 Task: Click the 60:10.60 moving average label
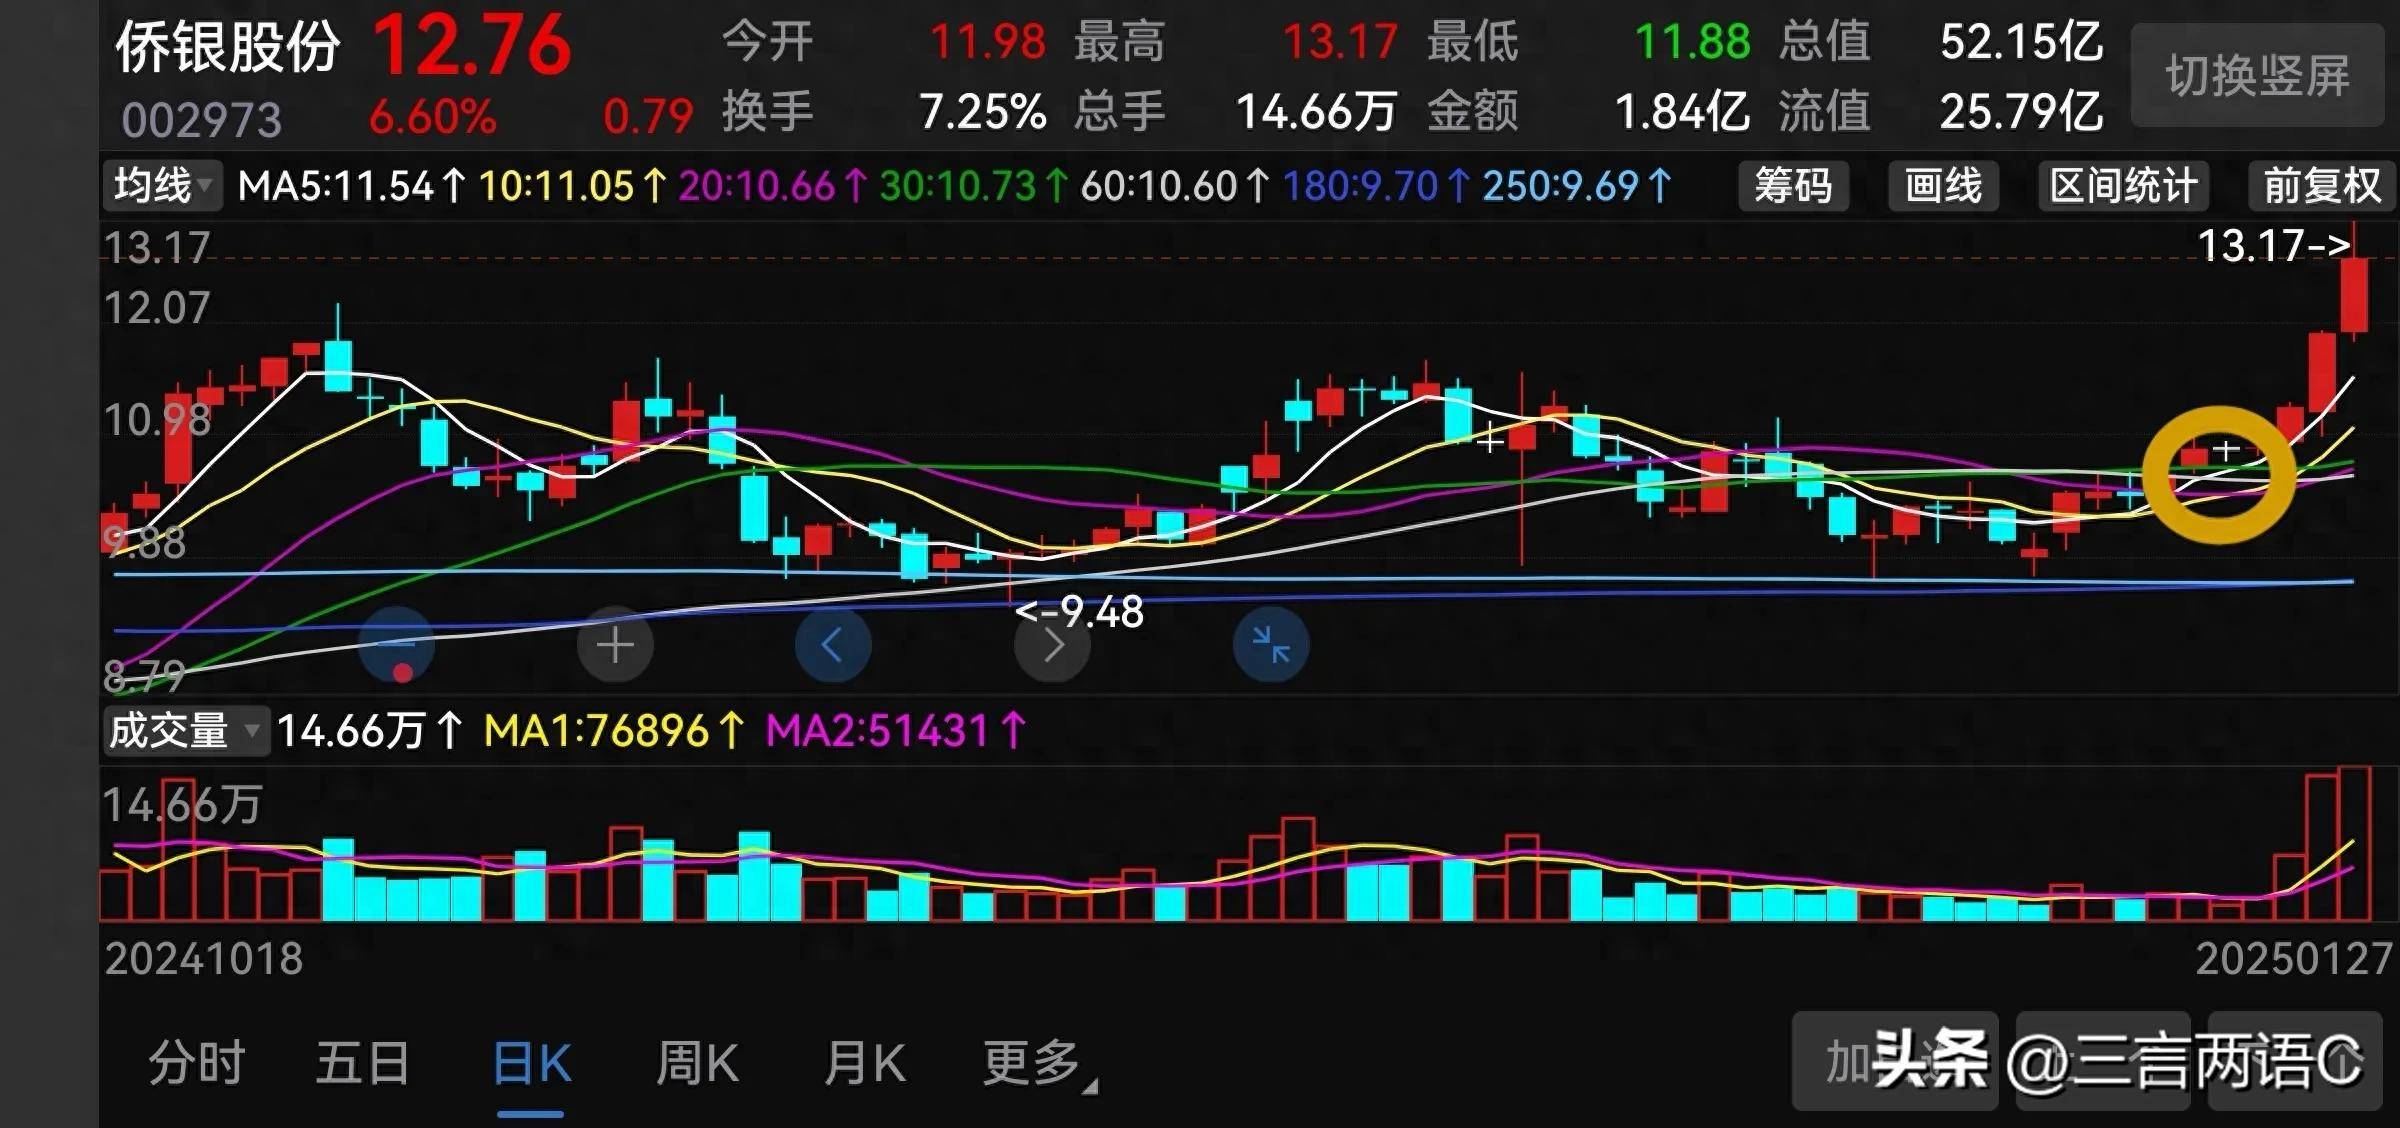point(1176,187)
